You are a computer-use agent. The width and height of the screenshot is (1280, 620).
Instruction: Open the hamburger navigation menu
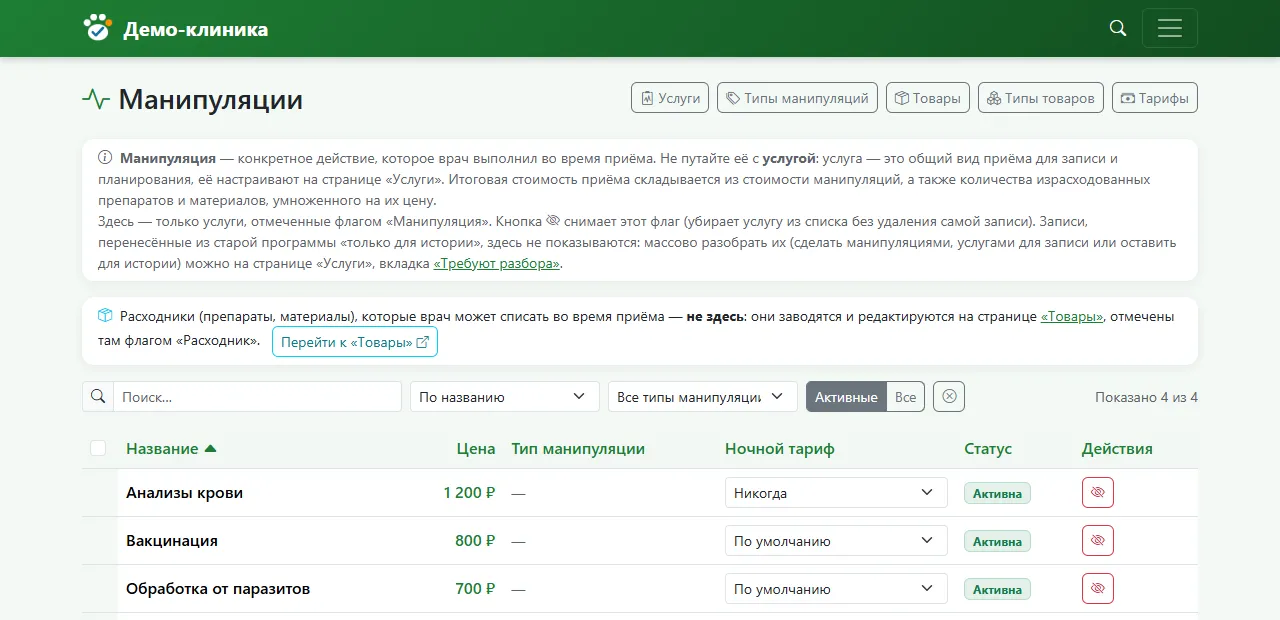[1170, 28]
